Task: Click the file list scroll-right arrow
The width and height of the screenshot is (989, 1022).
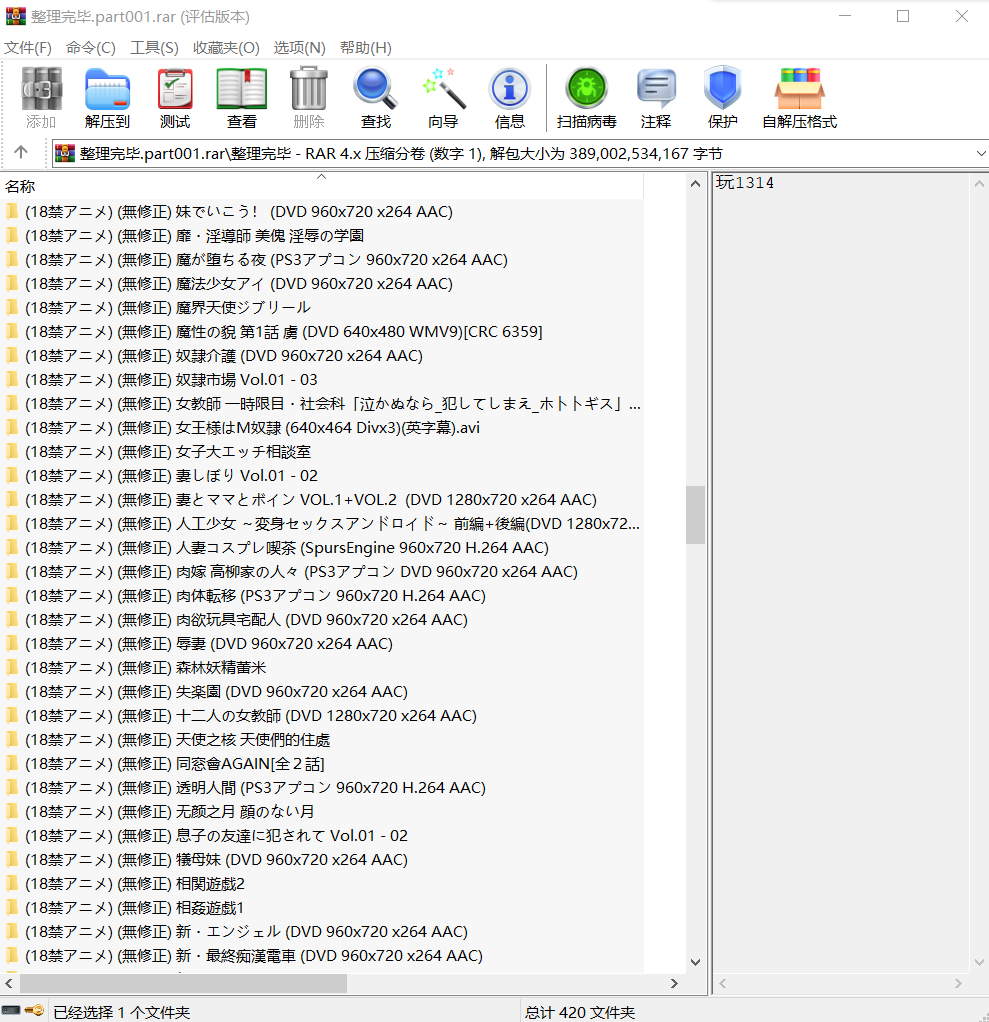Action: coord(674,983)
